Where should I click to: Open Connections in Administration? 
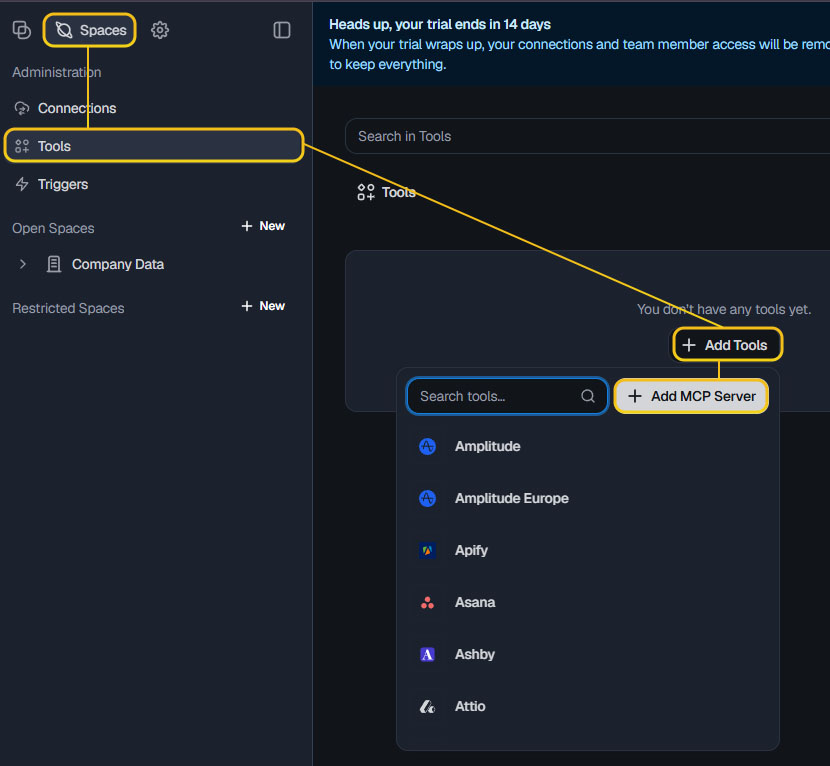click(x=154, y=109)
